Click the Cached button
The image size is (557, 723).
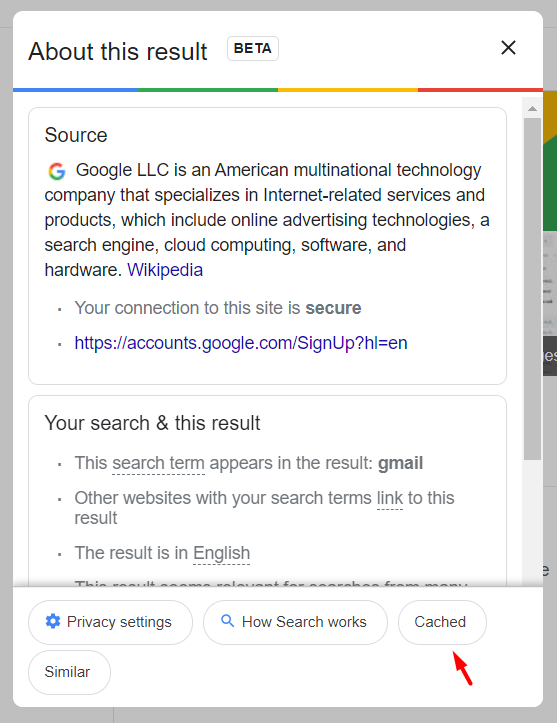point(442,622)
